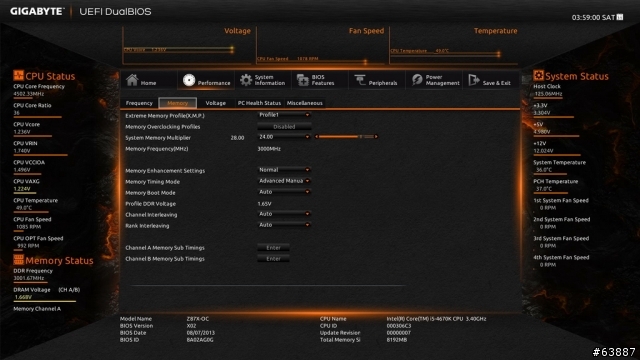Click the BIOS Date 08/07/2013 text
Image resolution: width=640 pixels, height=360 pixels.
click(200, 333)
